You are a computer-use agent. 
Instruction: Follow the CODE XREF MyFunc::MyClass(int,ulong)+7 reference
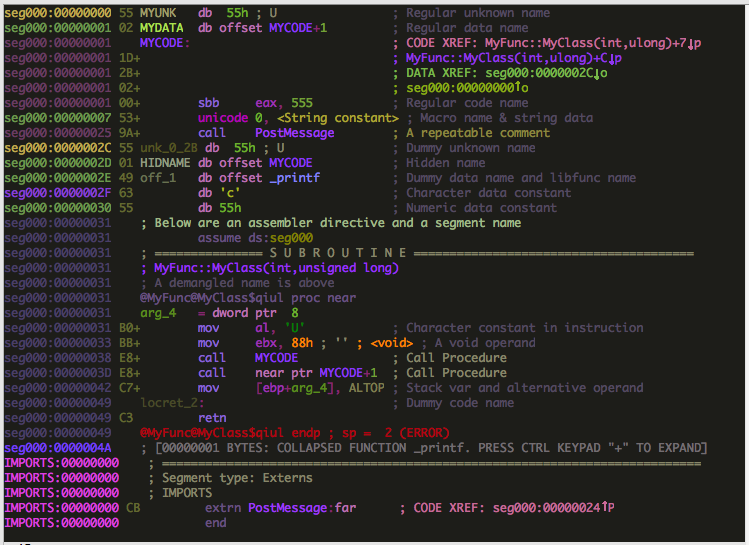click(x=593, y=43)
